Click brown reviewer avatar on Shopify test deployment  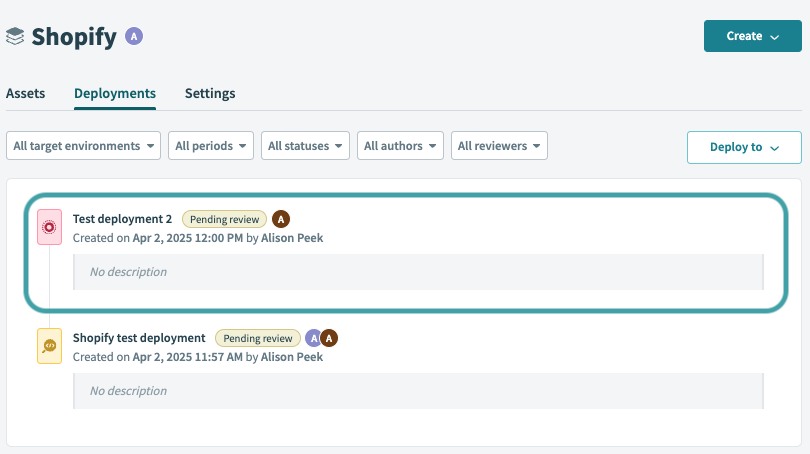(328, 338)
